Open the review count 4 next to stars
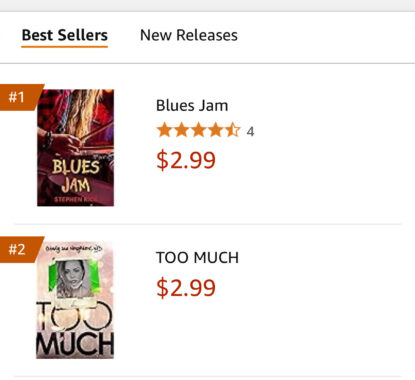The image size is (415, 380). point(250,132)
